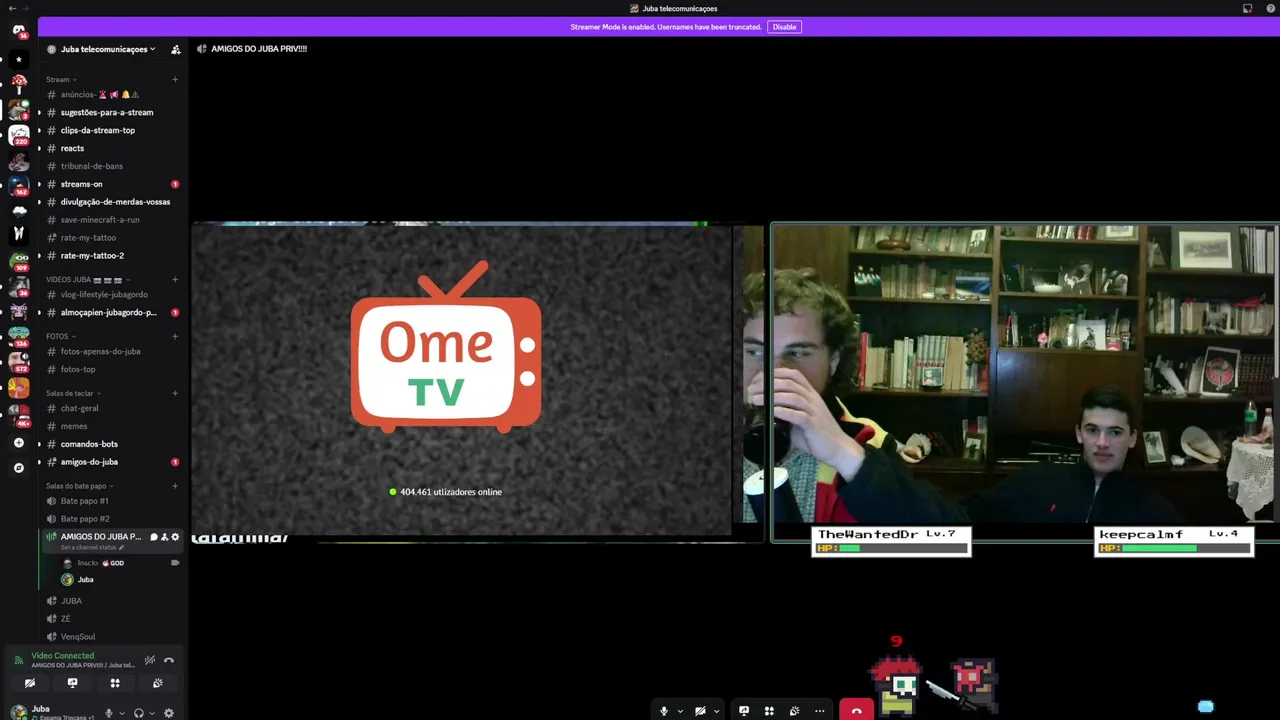The height and width of the screenshot is (720, 1280).
Task: Open server invite people icon
Action: pos(176,49)
